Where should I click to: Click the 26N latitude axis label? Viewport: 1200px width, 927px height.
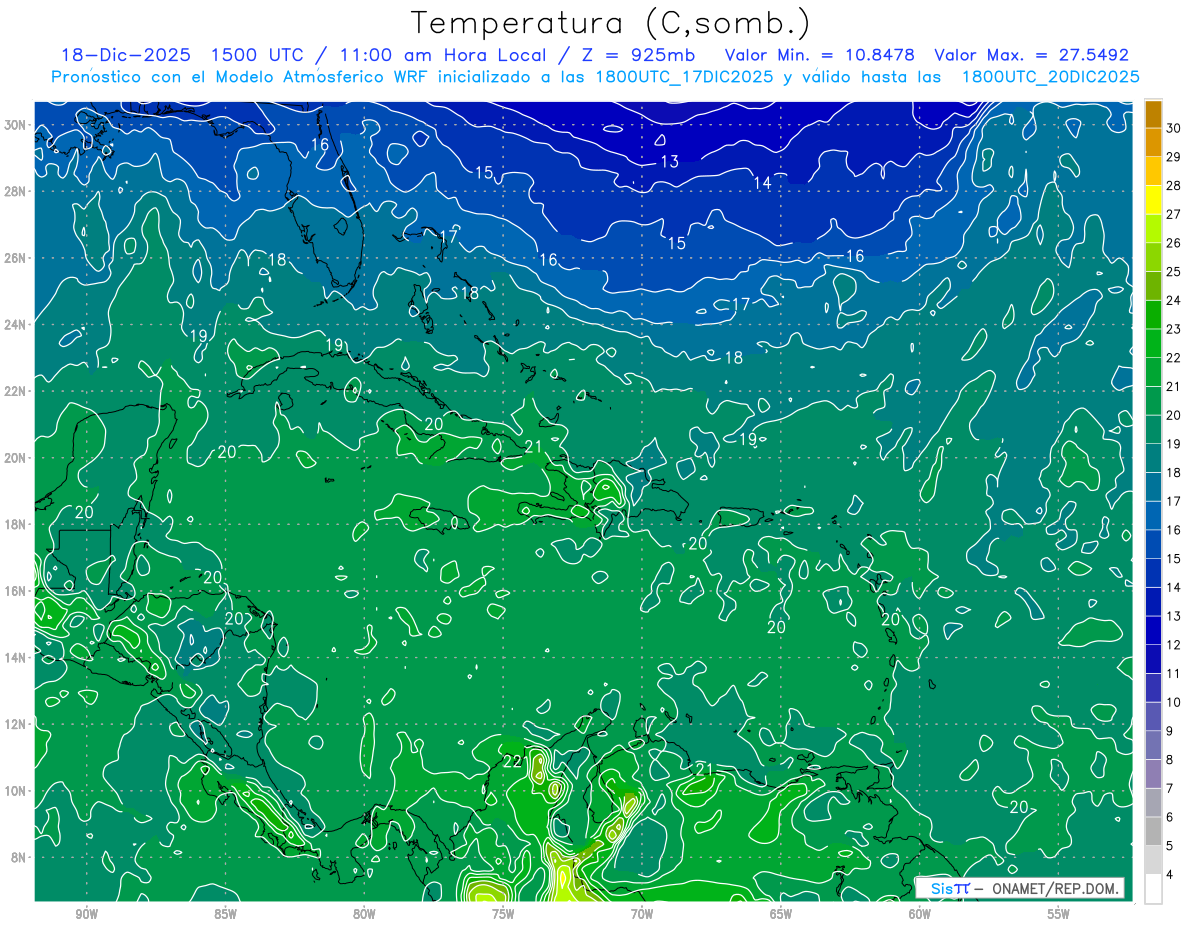16,258
